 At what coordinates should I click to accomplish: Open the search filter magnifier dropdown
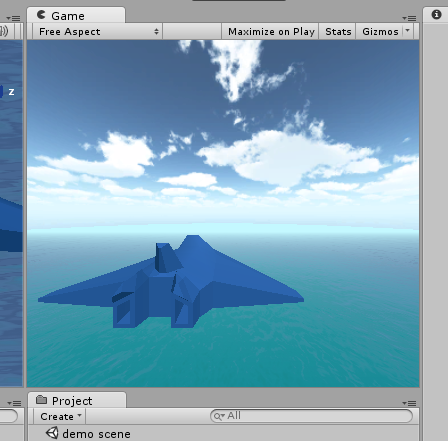pos(219,416)
